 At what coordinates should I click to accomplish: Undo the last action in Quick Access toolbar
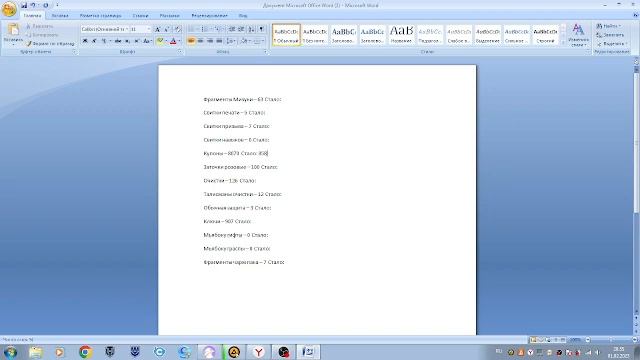(33, 5)
